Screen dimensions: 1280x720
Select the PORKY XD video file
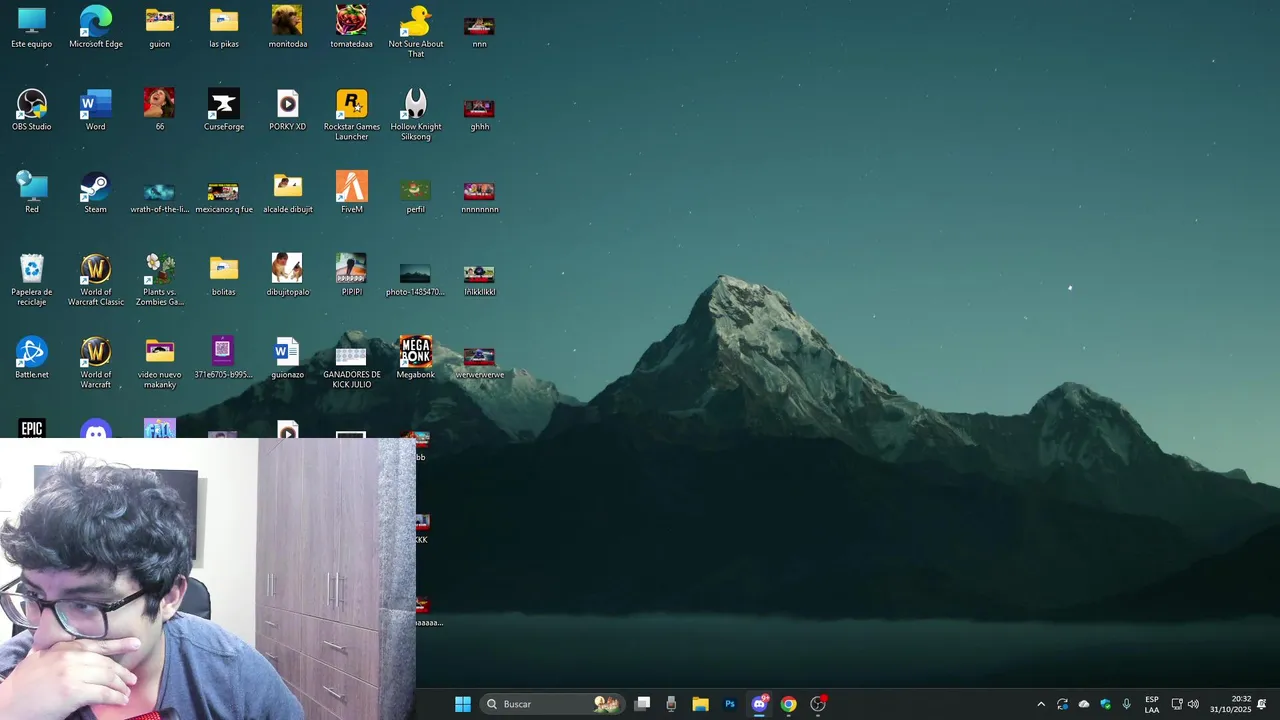pos(288,110)
